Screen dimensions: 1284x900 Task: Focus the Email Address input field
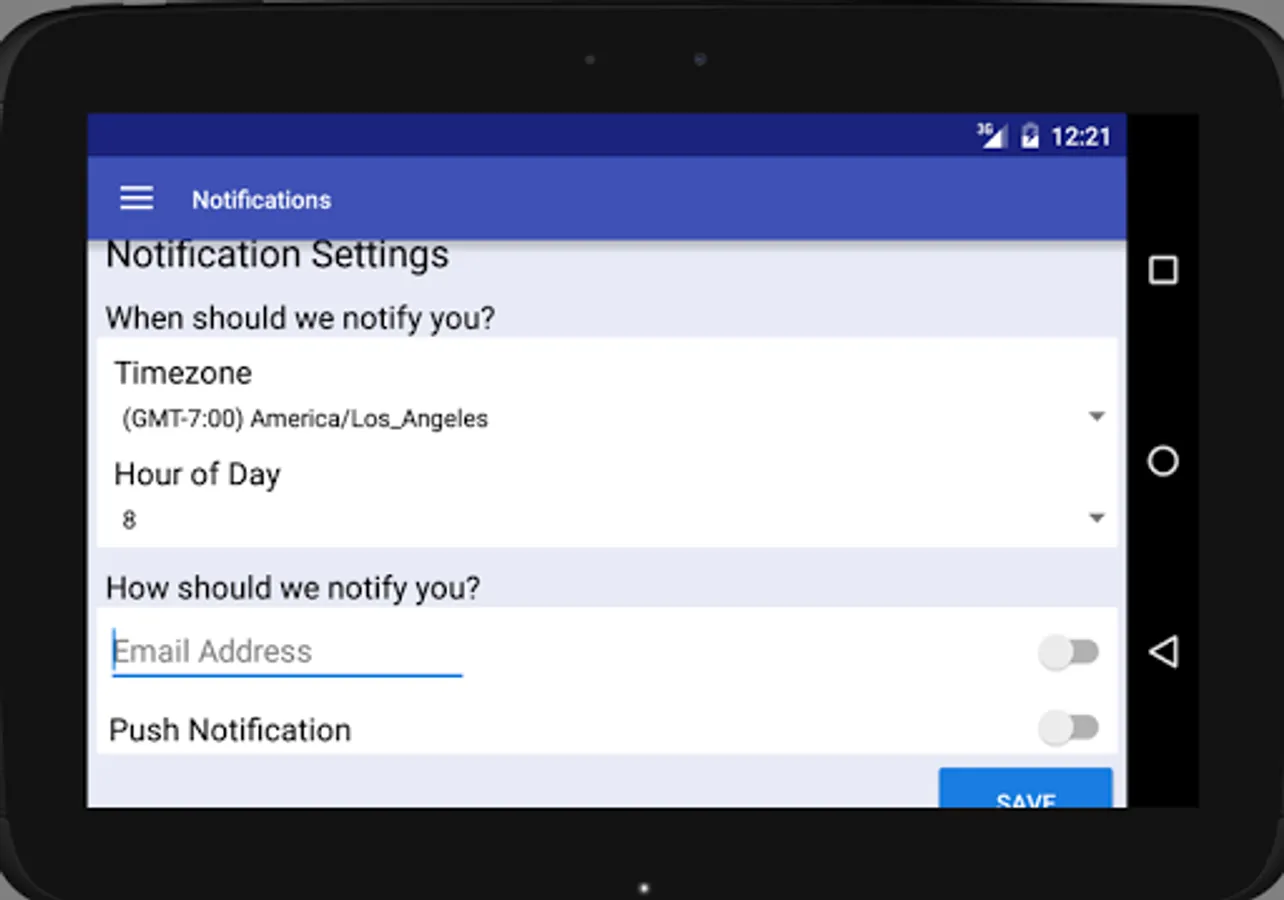point(287,652)
